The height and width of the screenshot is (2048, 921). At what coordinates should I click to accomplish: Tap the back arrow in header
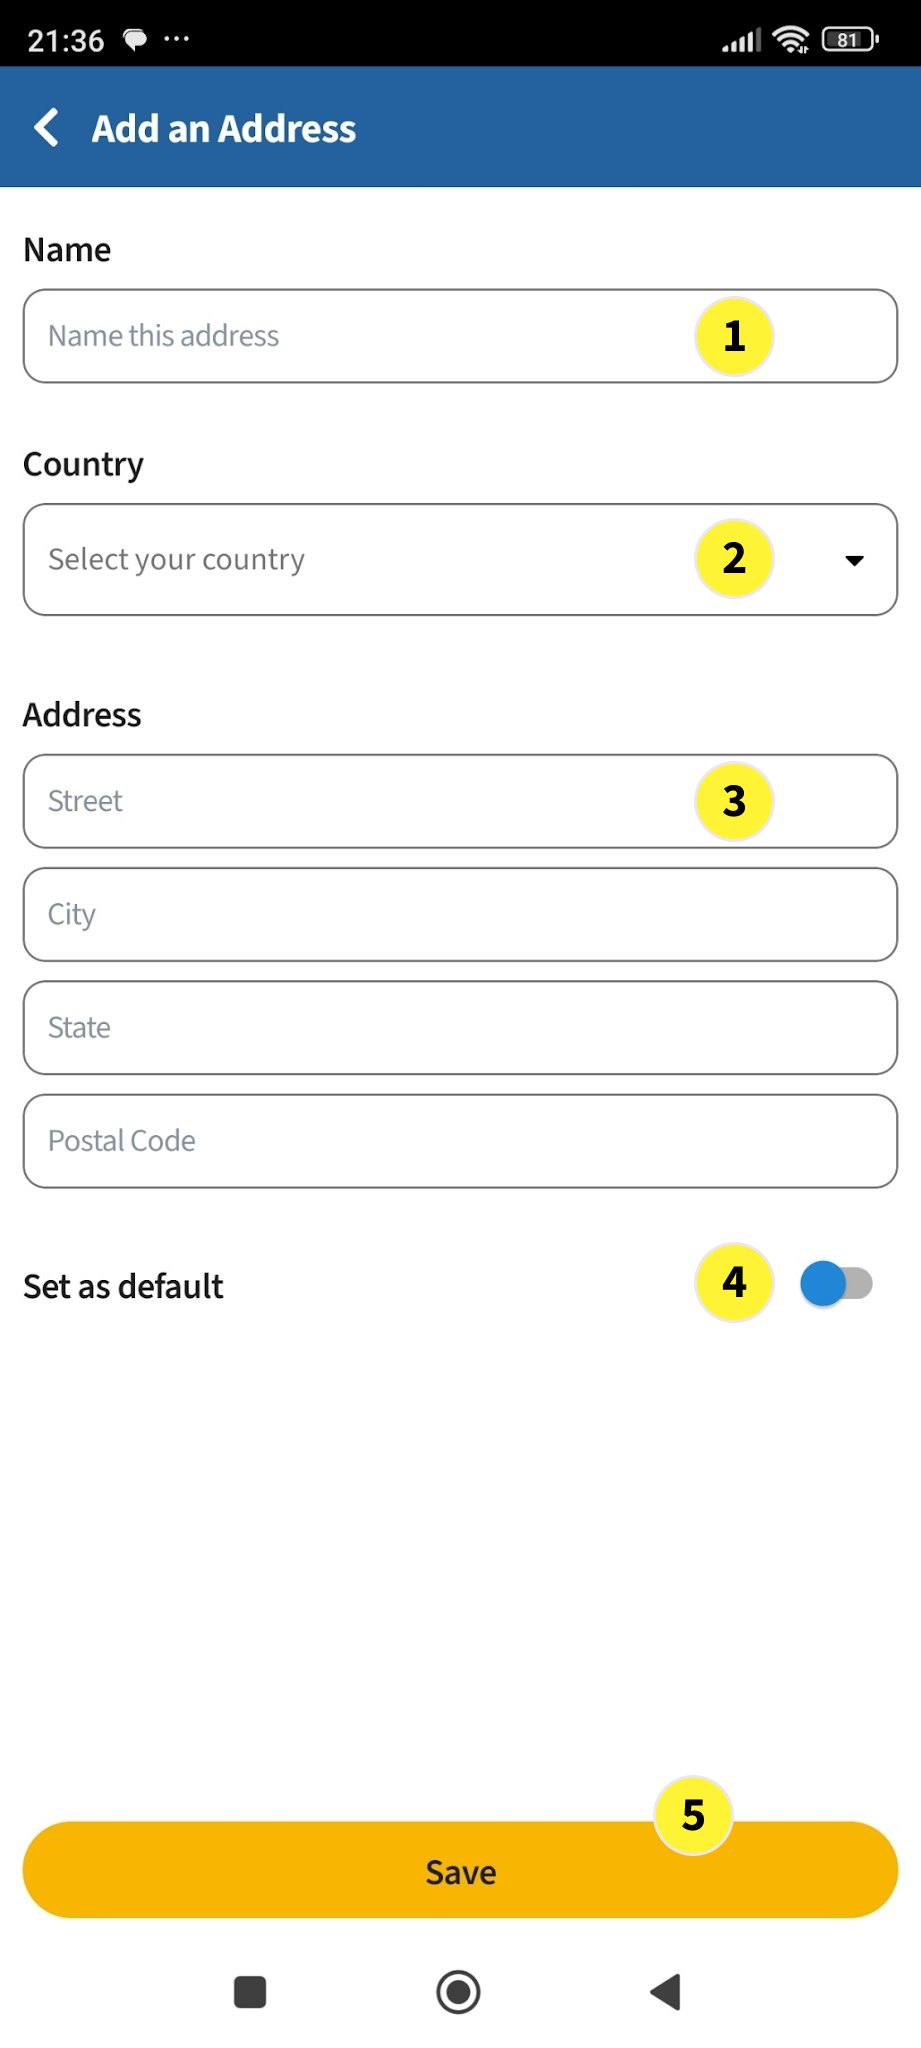pyautogui.click(x=47, y=128)
